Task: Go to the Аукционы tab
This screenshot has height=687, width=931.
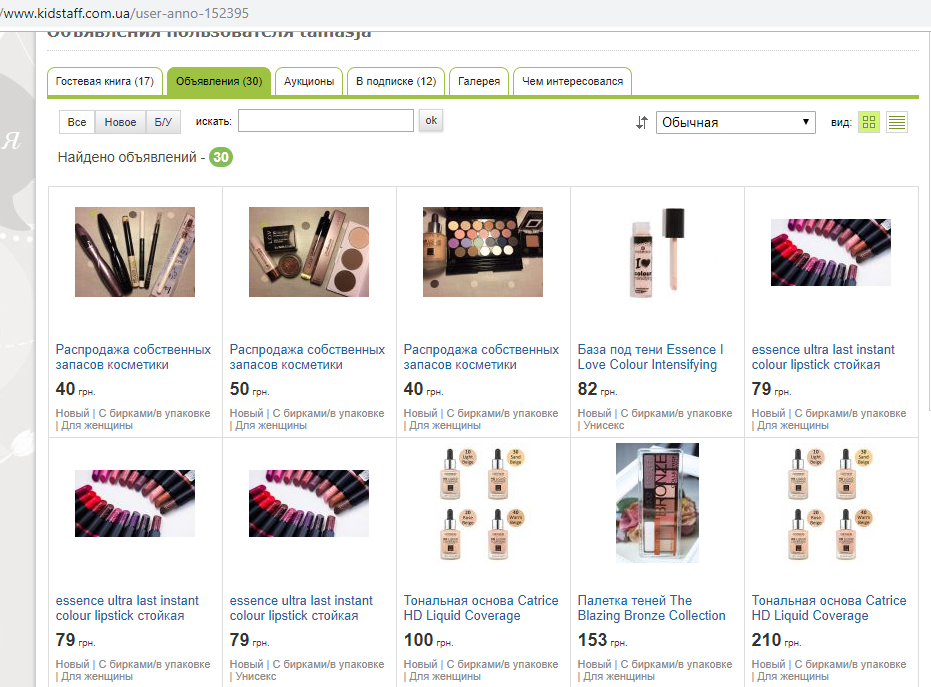Action: pyautogui.click(x=309, y=81)
